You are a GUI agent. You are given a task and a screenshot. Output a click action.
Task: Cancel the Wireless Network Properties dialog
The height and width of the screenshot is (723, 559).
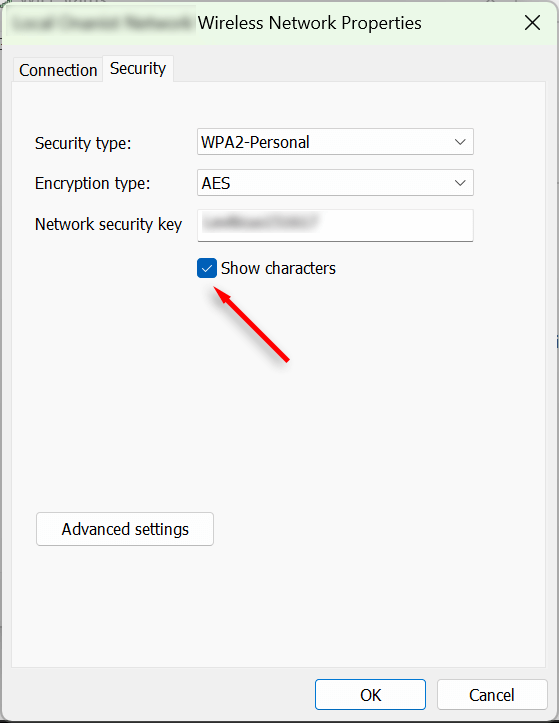coord(492,694)
